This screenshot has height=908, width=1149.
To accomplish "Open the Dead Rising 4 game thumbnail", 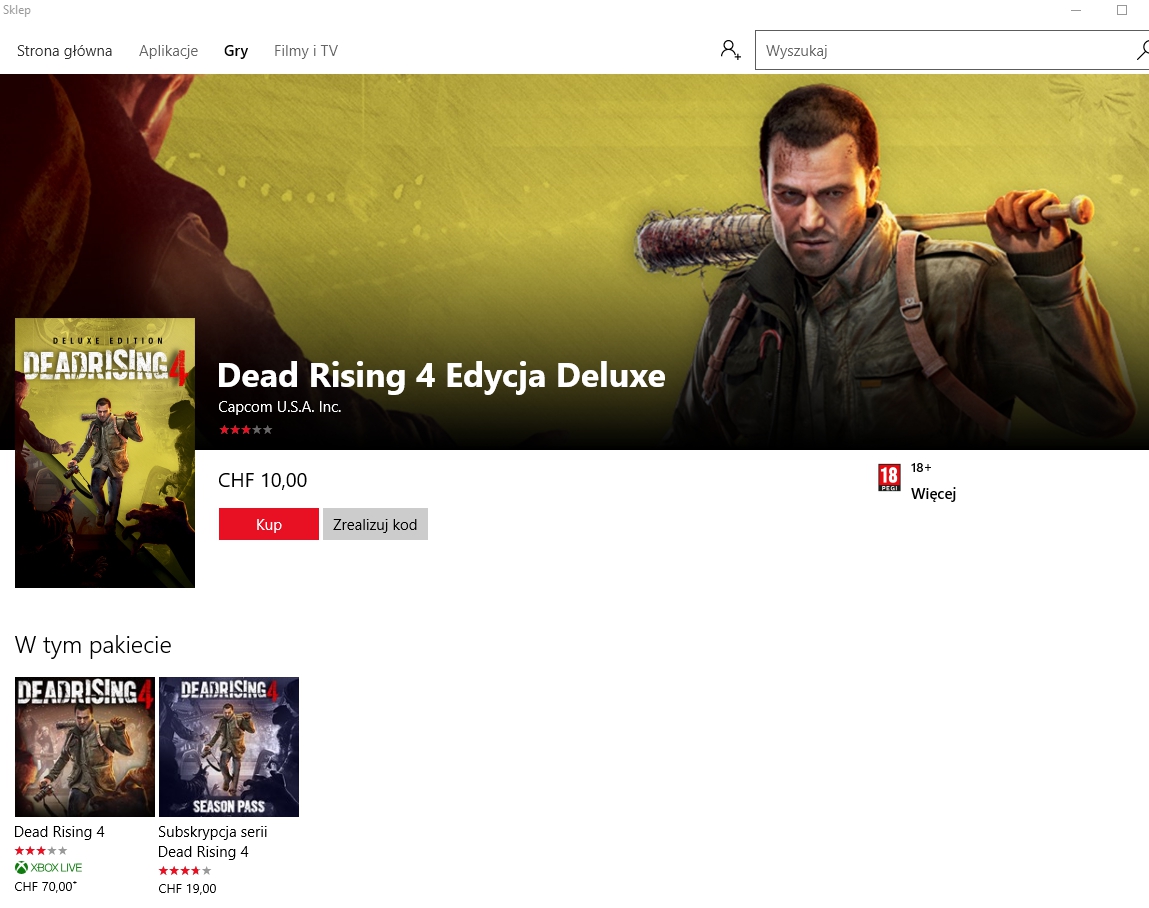I will coord(85,747).
